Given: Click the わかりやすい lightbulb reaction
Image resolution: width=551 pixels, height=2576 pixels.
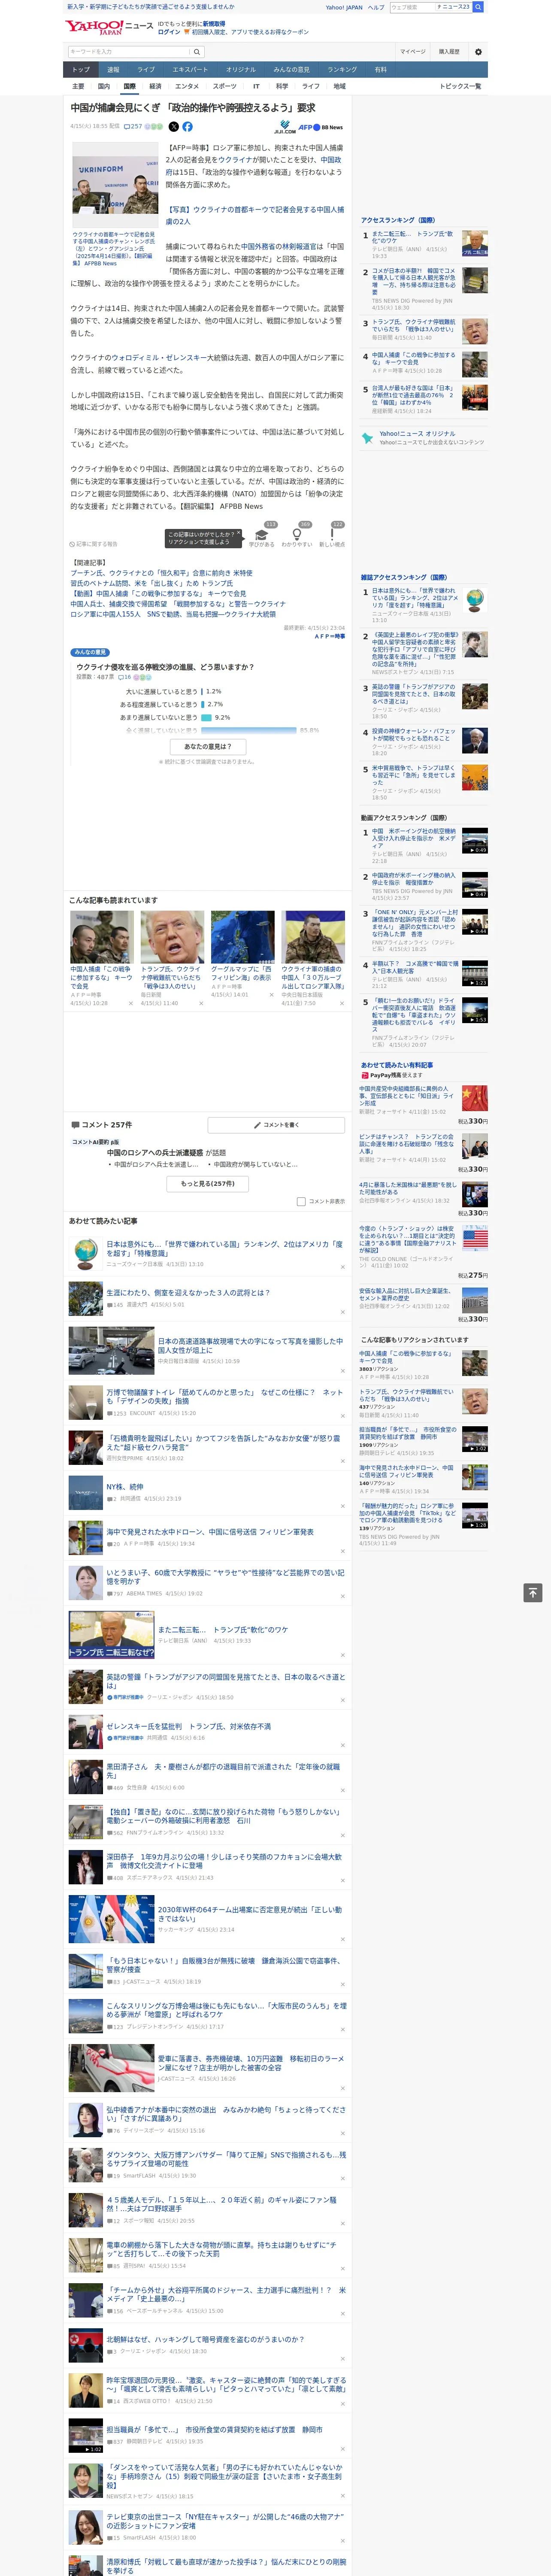Looking at the screenshot, I should coord(297,536).
